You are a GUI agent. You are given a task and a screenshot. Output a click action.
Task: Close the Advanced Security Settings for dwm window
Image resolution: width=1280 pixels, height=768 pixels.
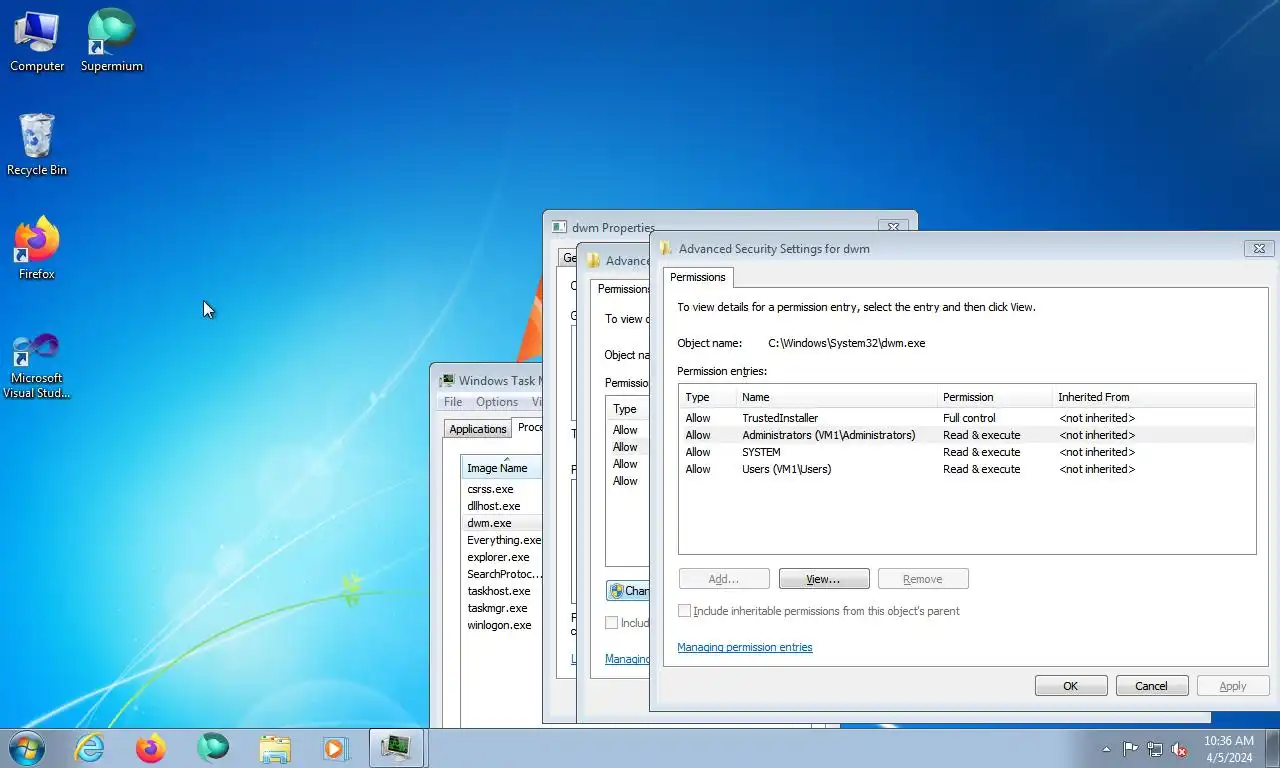point(1259,248)
